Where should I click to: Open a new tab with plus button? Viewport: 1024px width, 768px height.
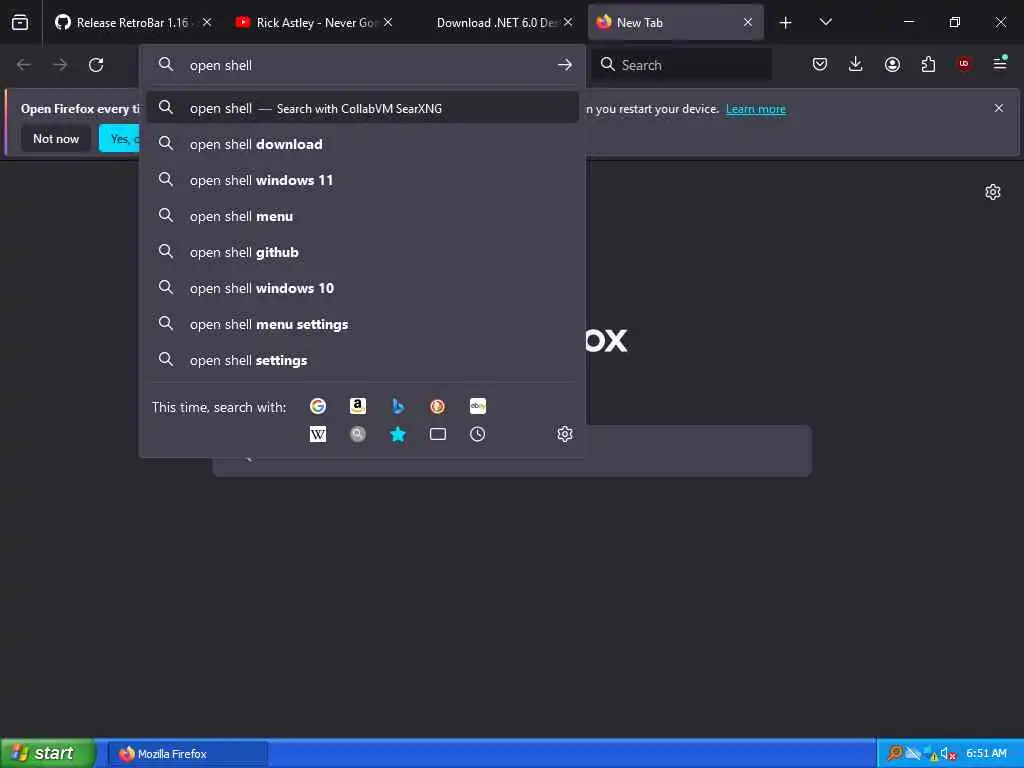pos(786,23)
